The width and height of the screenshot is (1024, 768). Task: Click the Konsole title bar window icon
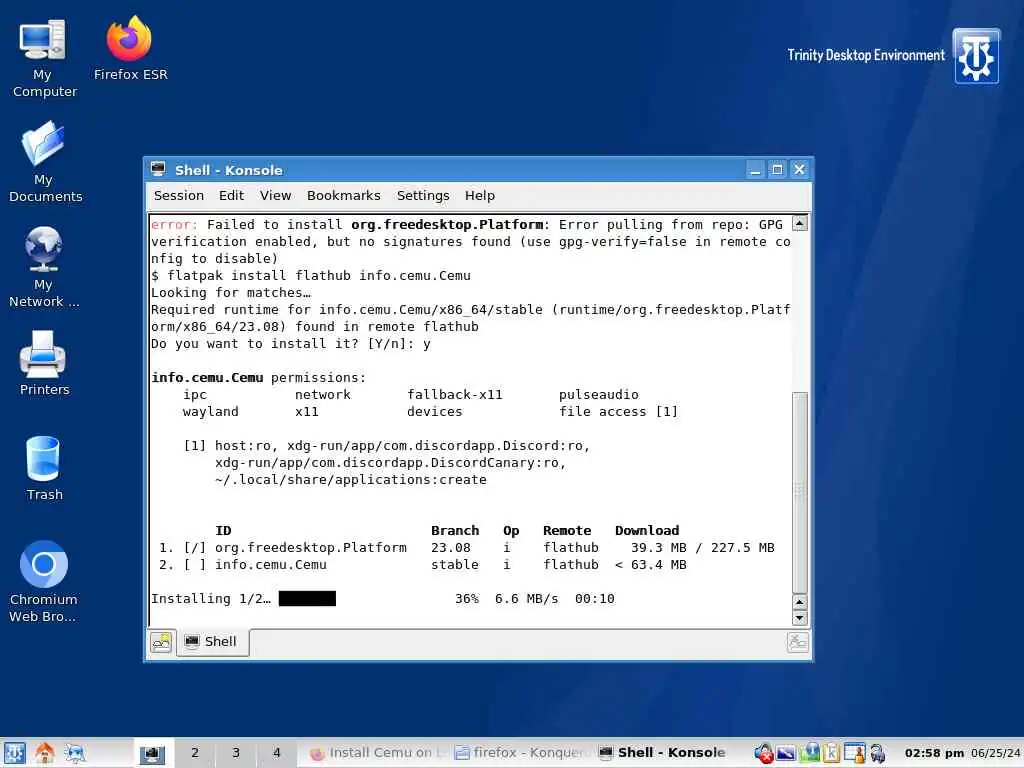point(158,170)
